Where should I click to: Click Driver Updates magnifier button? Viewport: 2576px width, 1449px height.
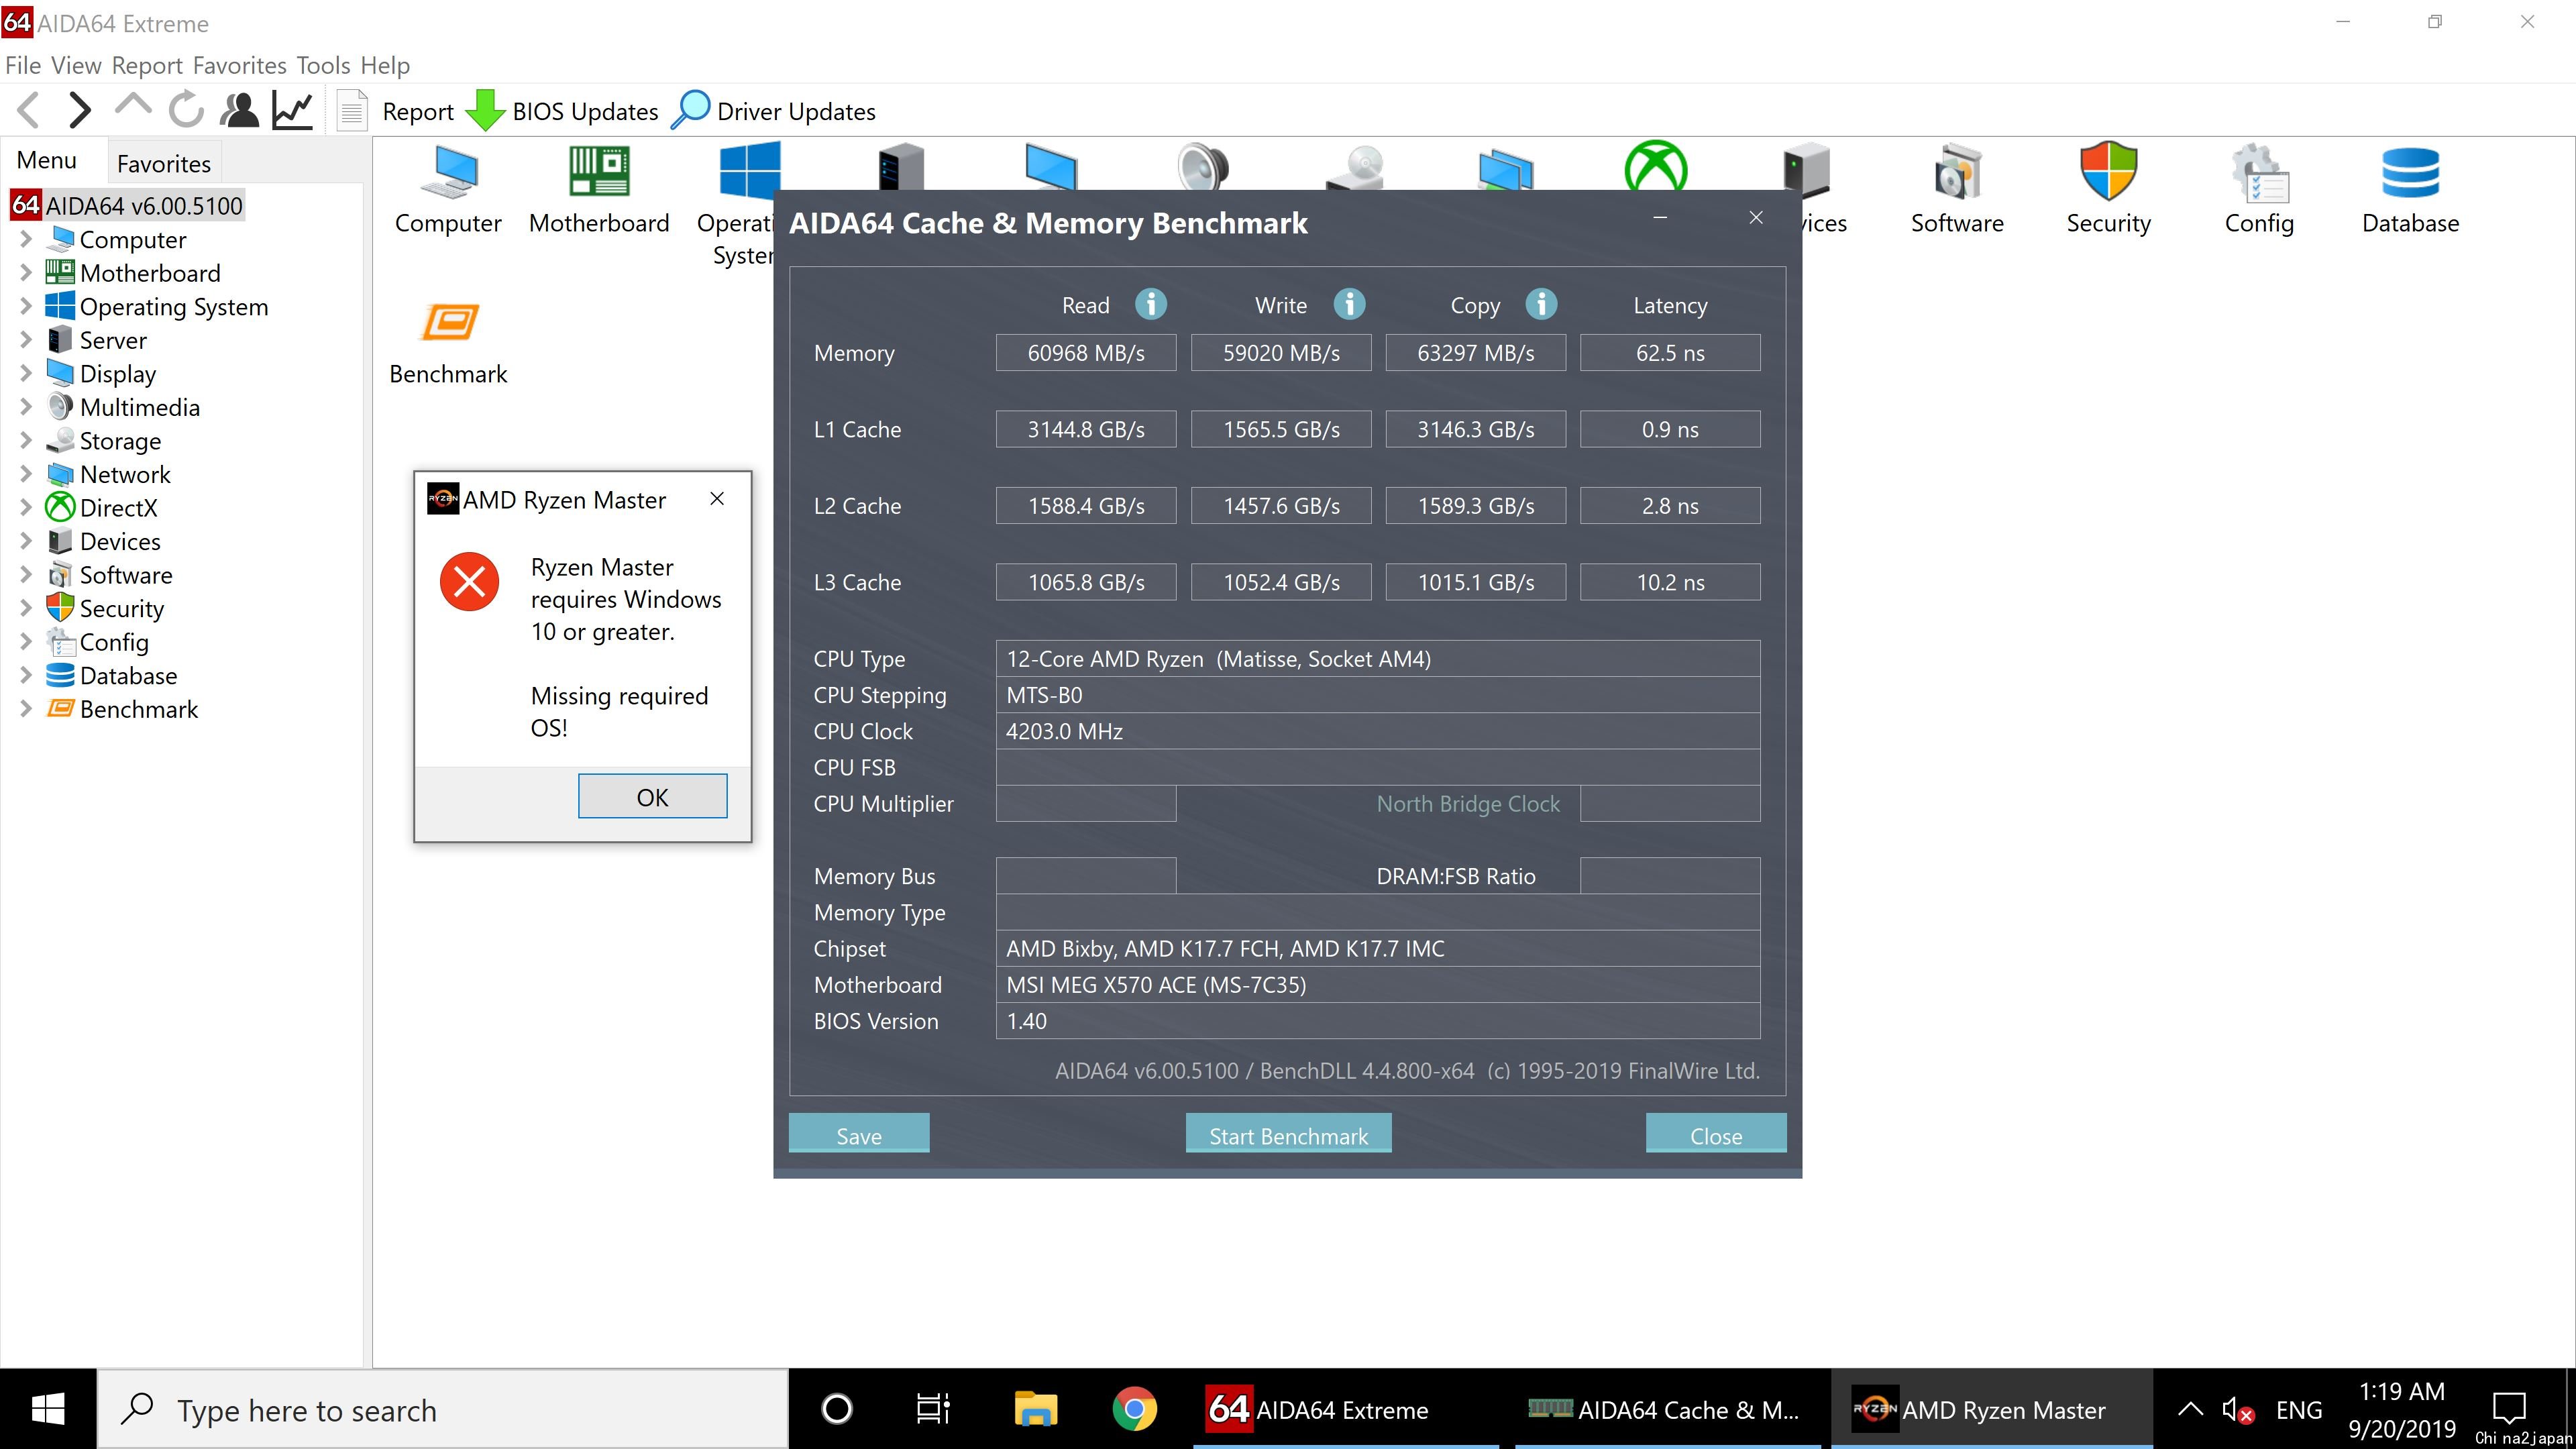point(773,111)
